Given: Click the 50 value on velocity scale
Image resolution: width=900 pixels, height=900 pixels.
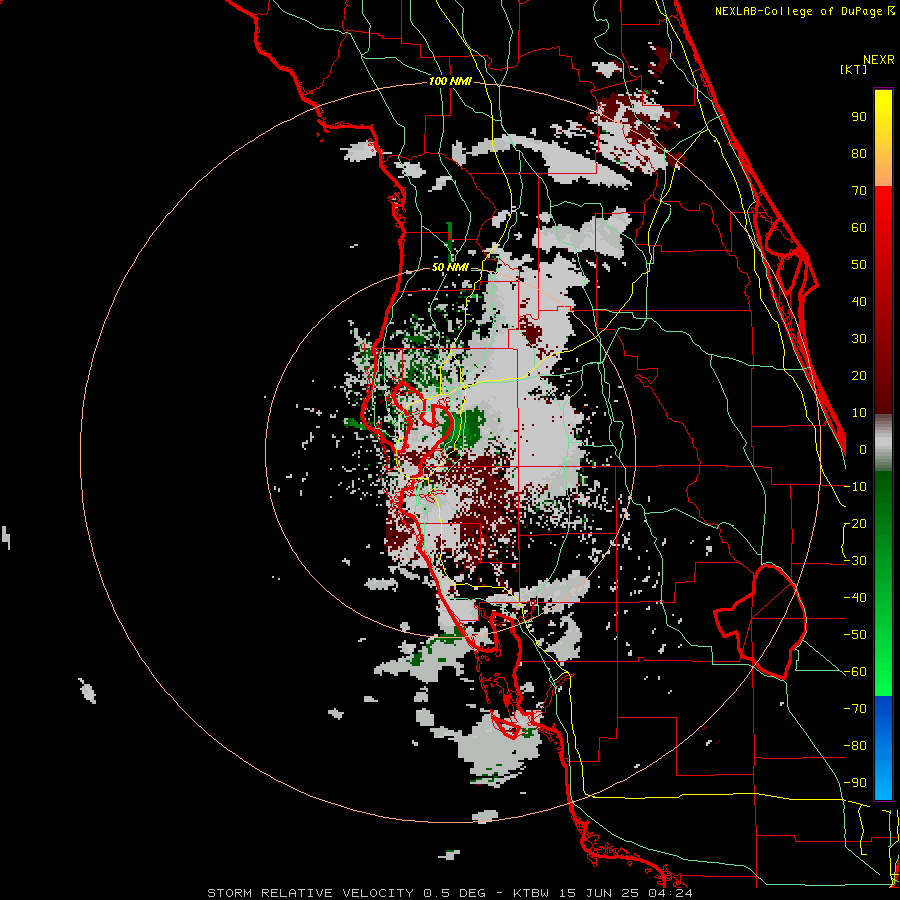Looking at the screenshot, I should [x=859, y=265].
